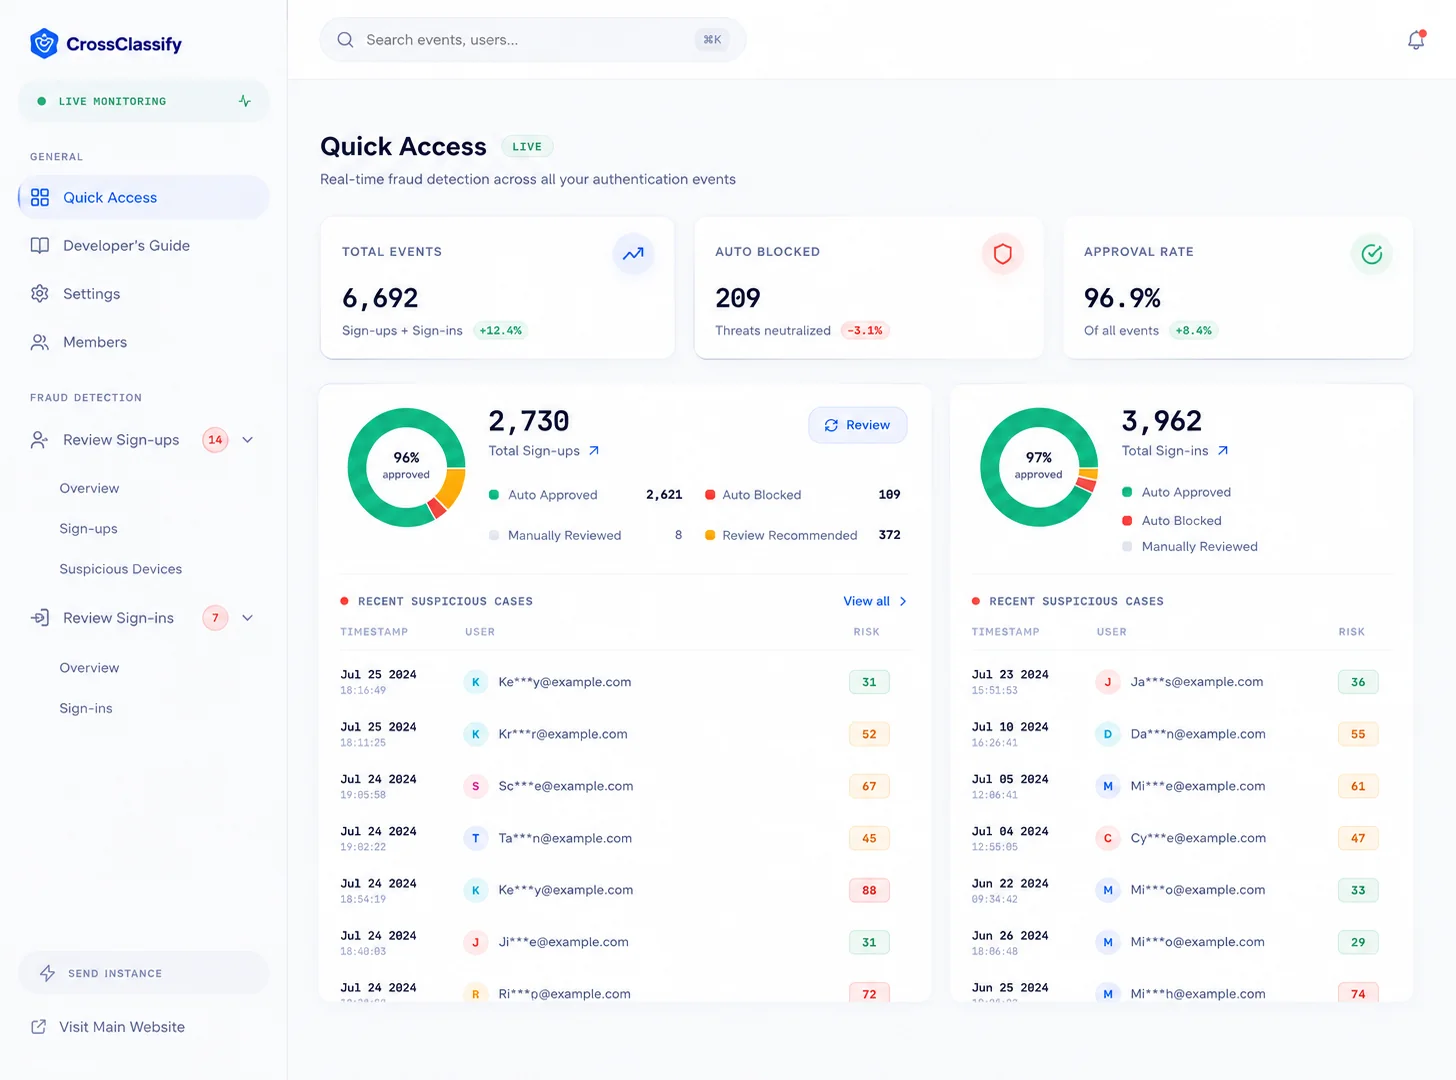
Task: Click the Review Sign-ins 7 count badge
Action: (x=215, y=618)
